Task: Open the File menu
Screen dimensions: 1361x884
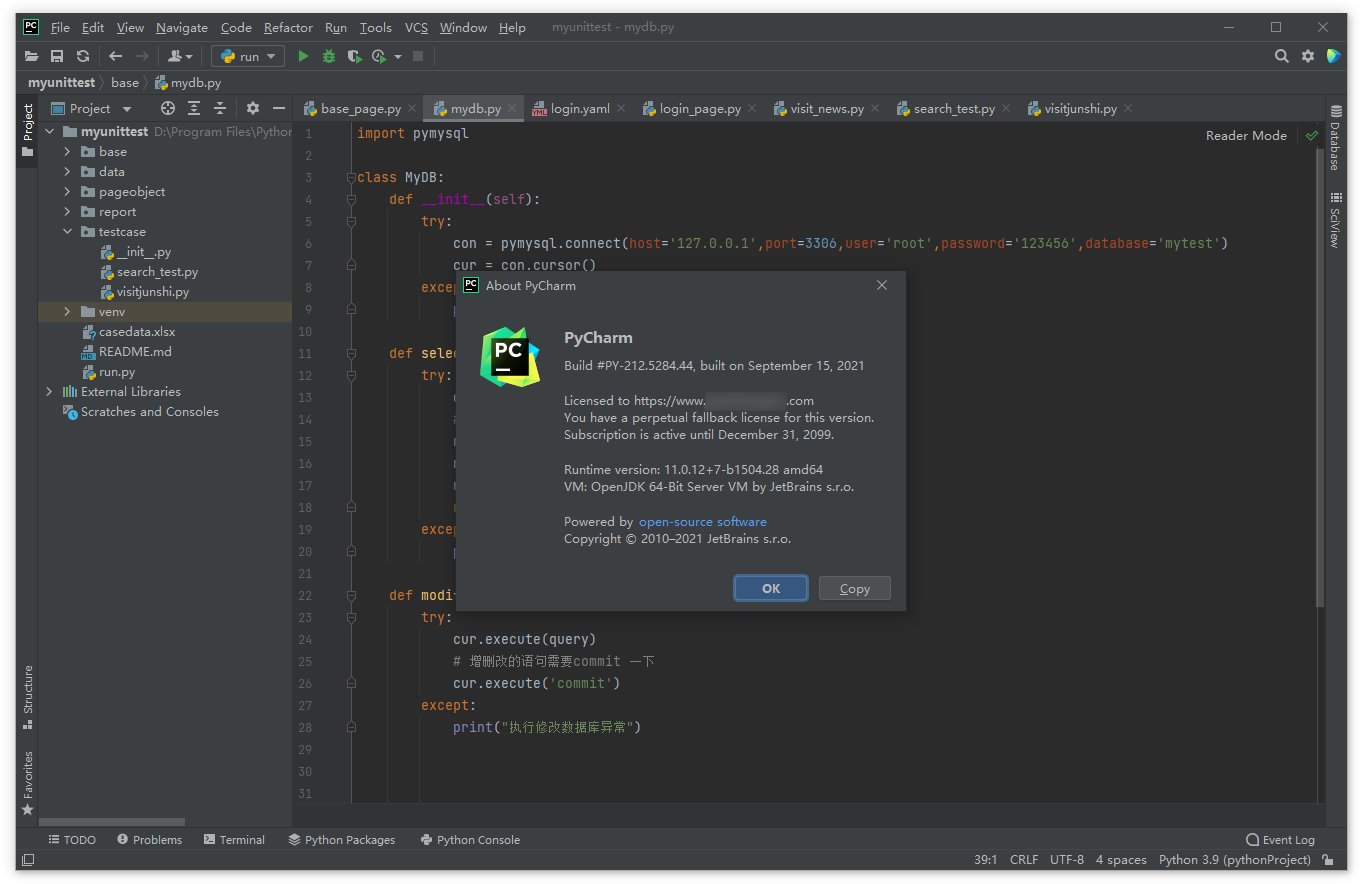Action: [60, 28]
